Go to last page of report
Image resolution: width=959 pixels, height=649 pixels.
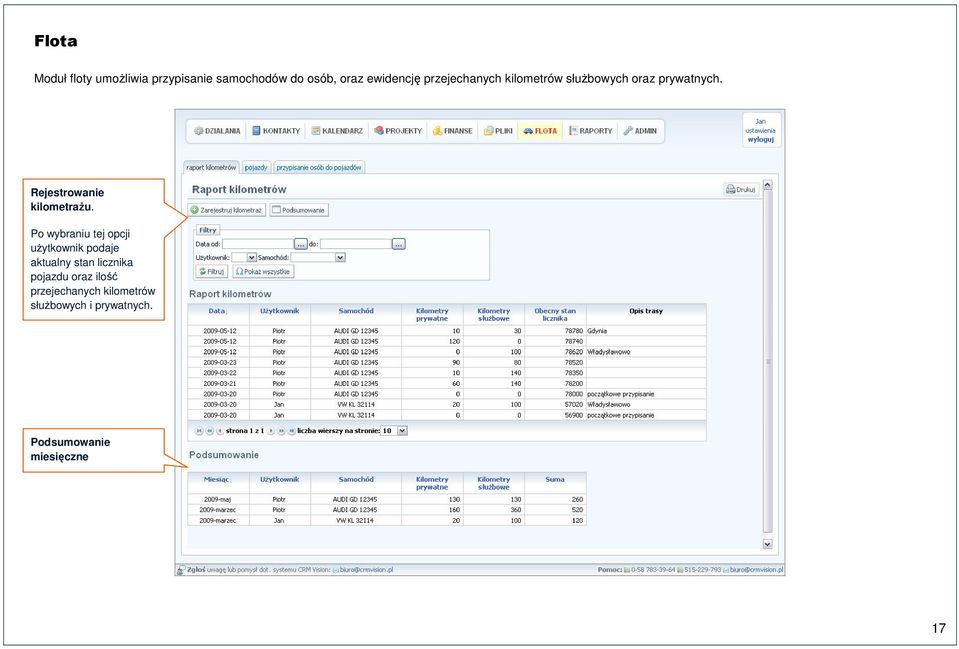click(292, 431)
